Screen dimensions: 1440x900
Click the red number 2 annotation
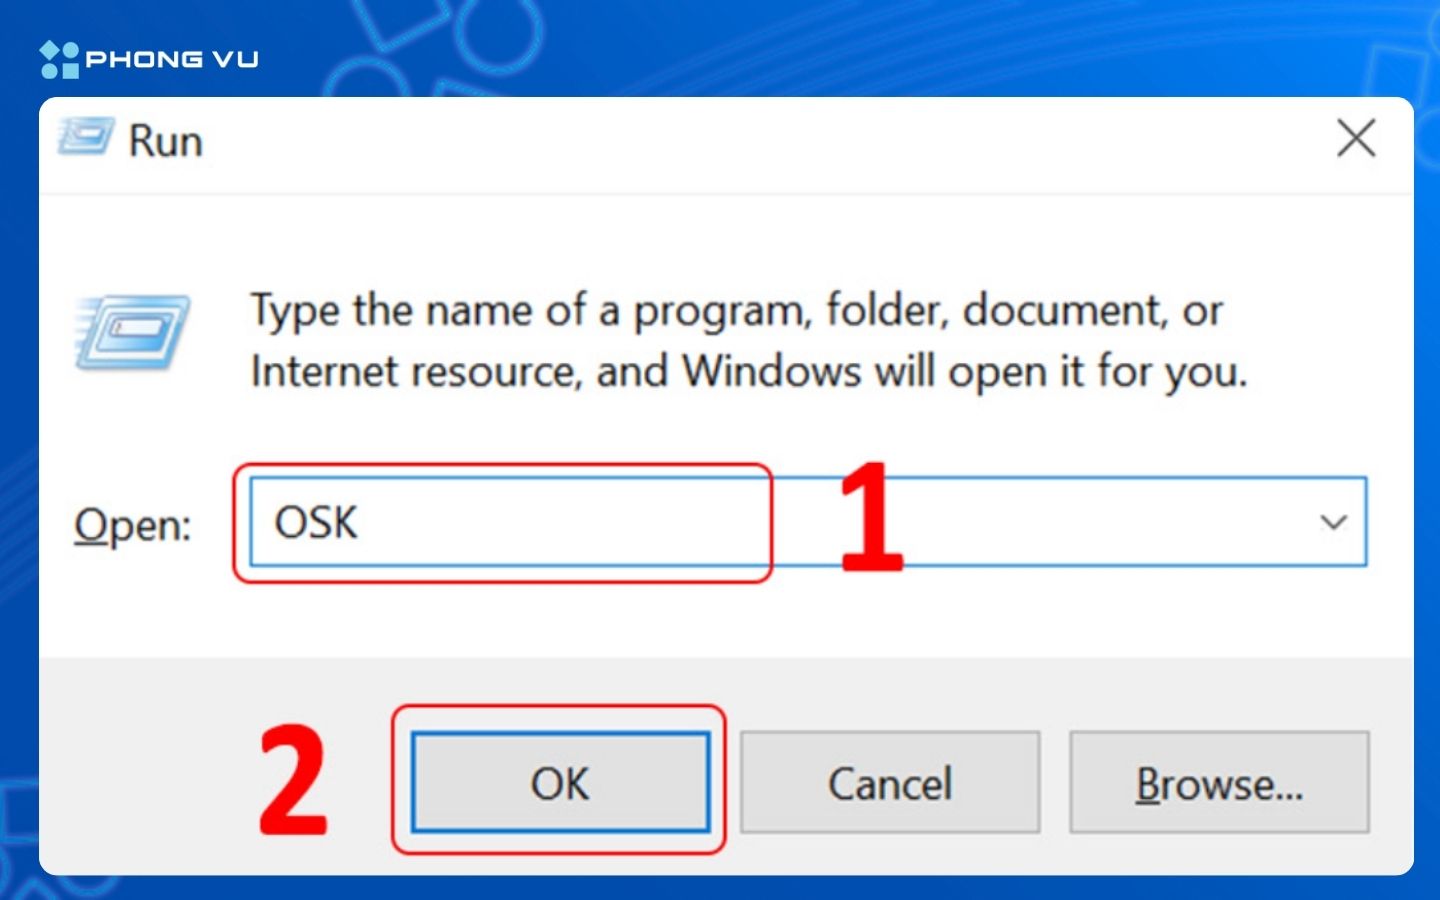(293, 780)
